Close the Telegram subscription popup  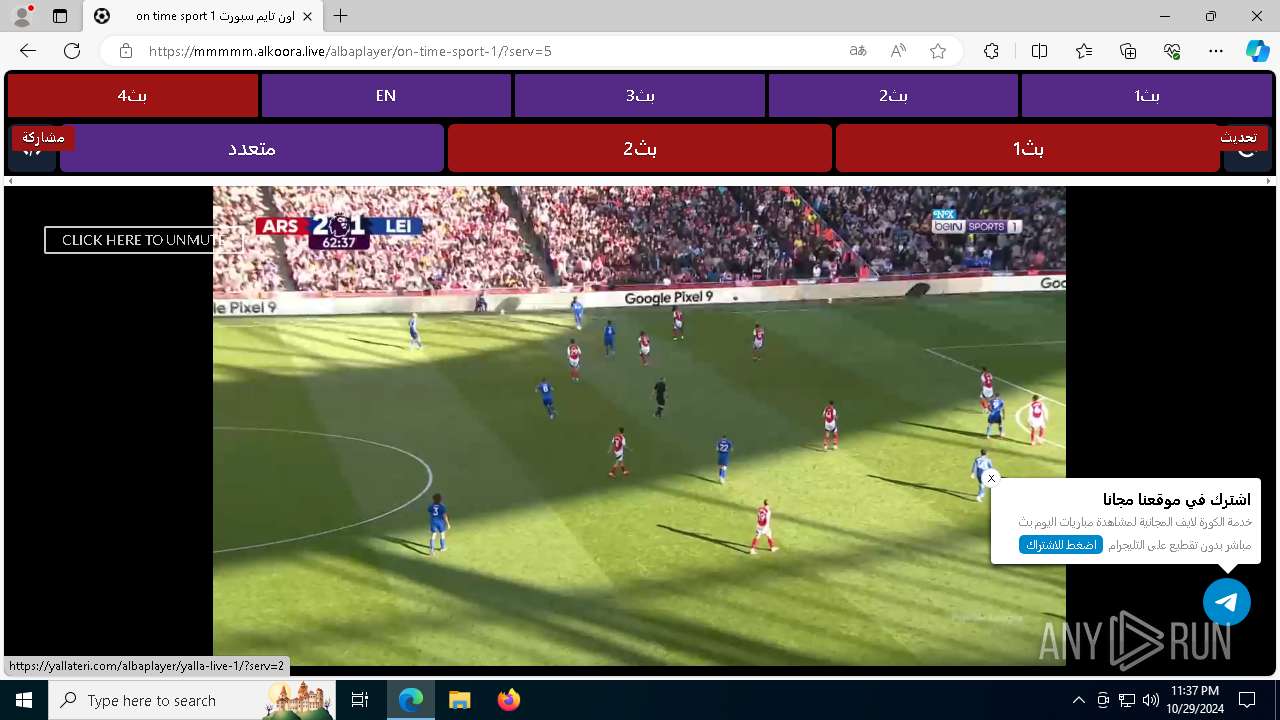(991, 479)
